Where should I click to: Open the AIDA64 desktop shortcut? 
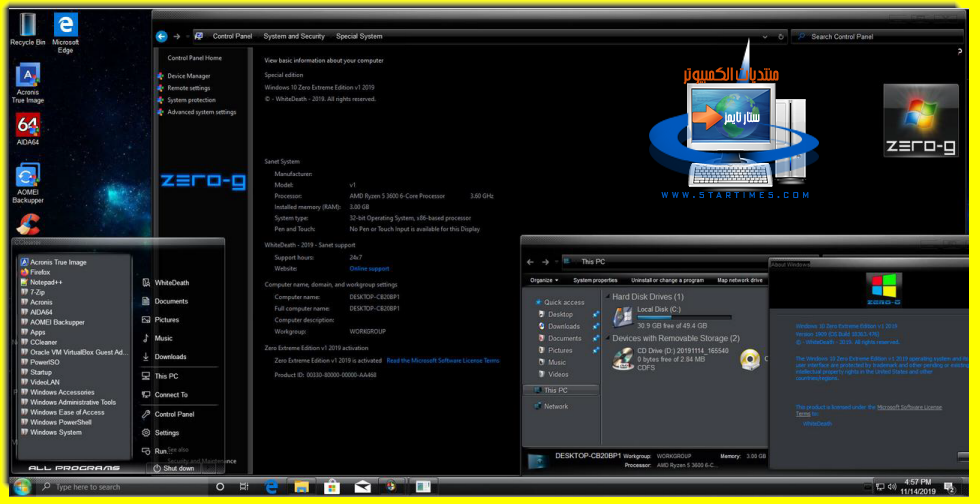[x=28, y=129]
